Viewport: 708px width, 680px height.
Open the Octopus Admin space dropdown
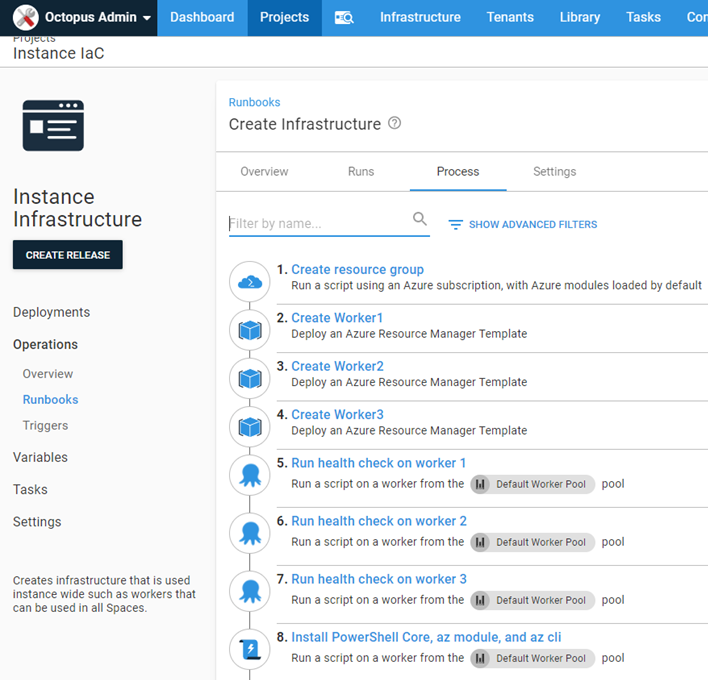(85, 18)
